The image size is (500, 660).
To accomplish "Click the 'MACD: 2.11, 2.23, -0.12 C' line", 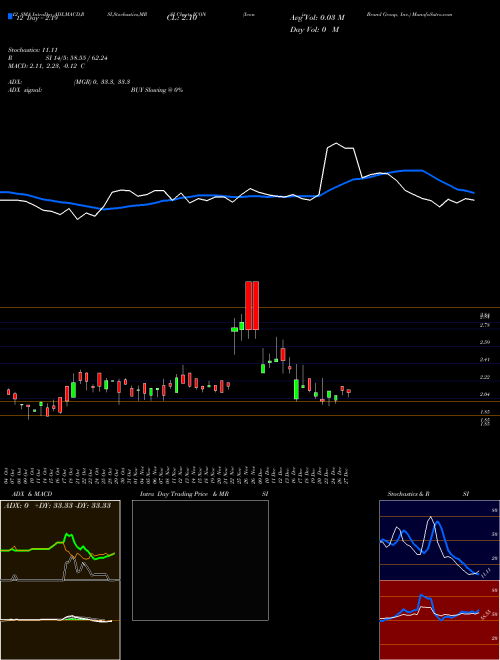I will click(x=46, y=66).
